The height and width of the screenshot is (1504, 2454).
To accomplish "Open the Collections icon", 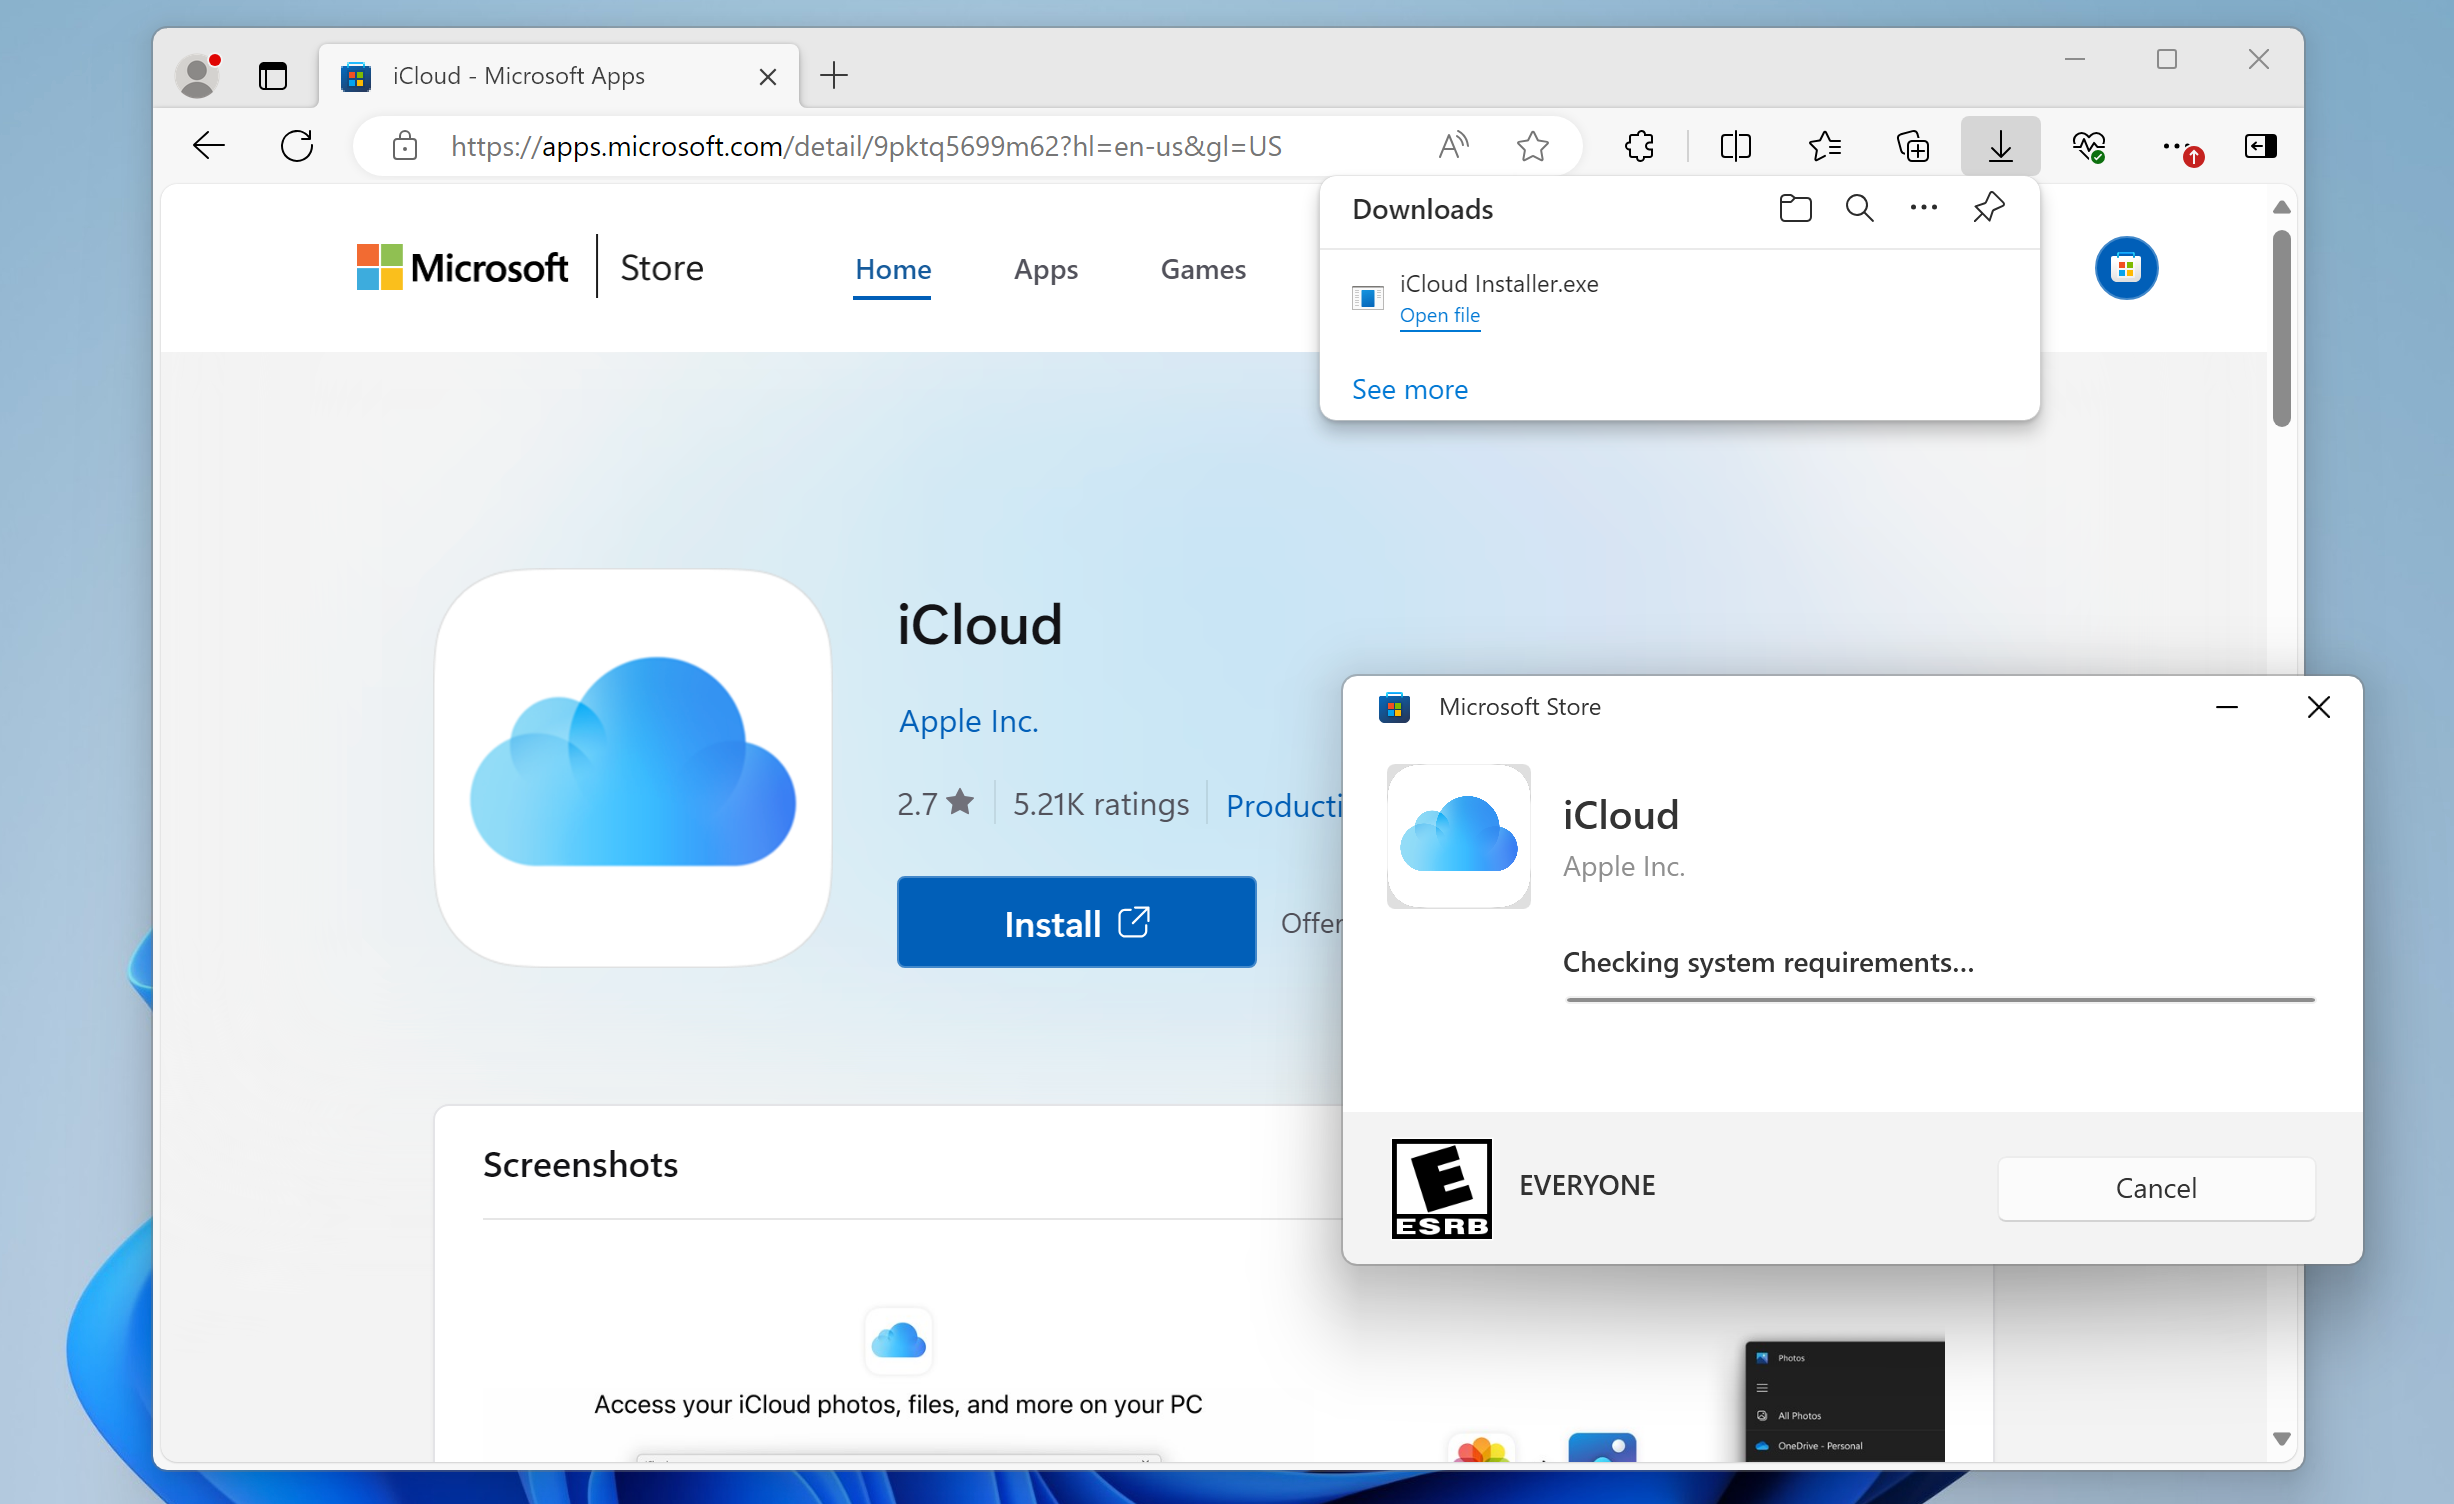I will tap(1913, 146).
